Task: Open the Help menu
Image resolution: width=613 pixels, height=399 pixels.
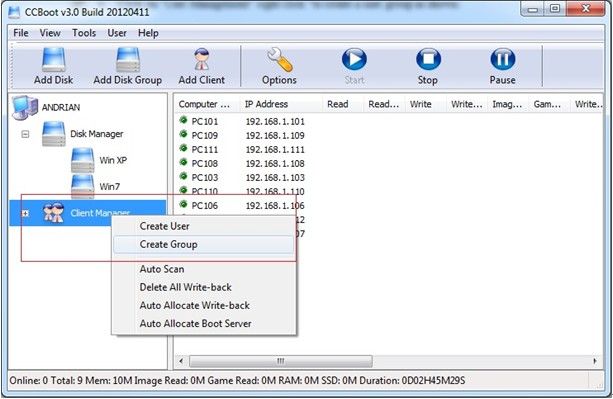Action: [148, 33]
